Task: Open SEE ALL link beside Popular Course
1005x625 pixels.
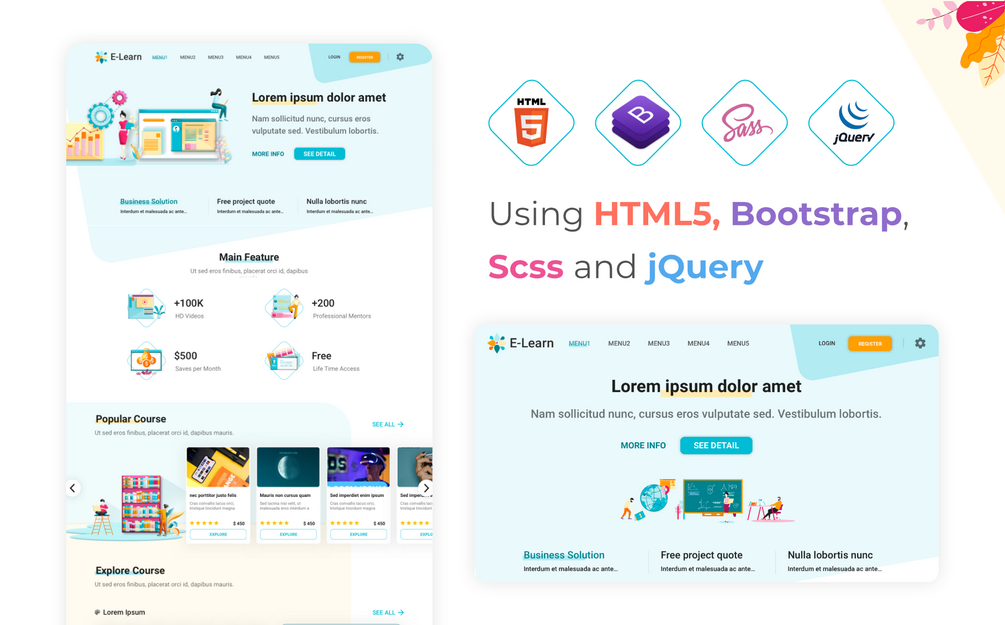Action: (388, 424)
